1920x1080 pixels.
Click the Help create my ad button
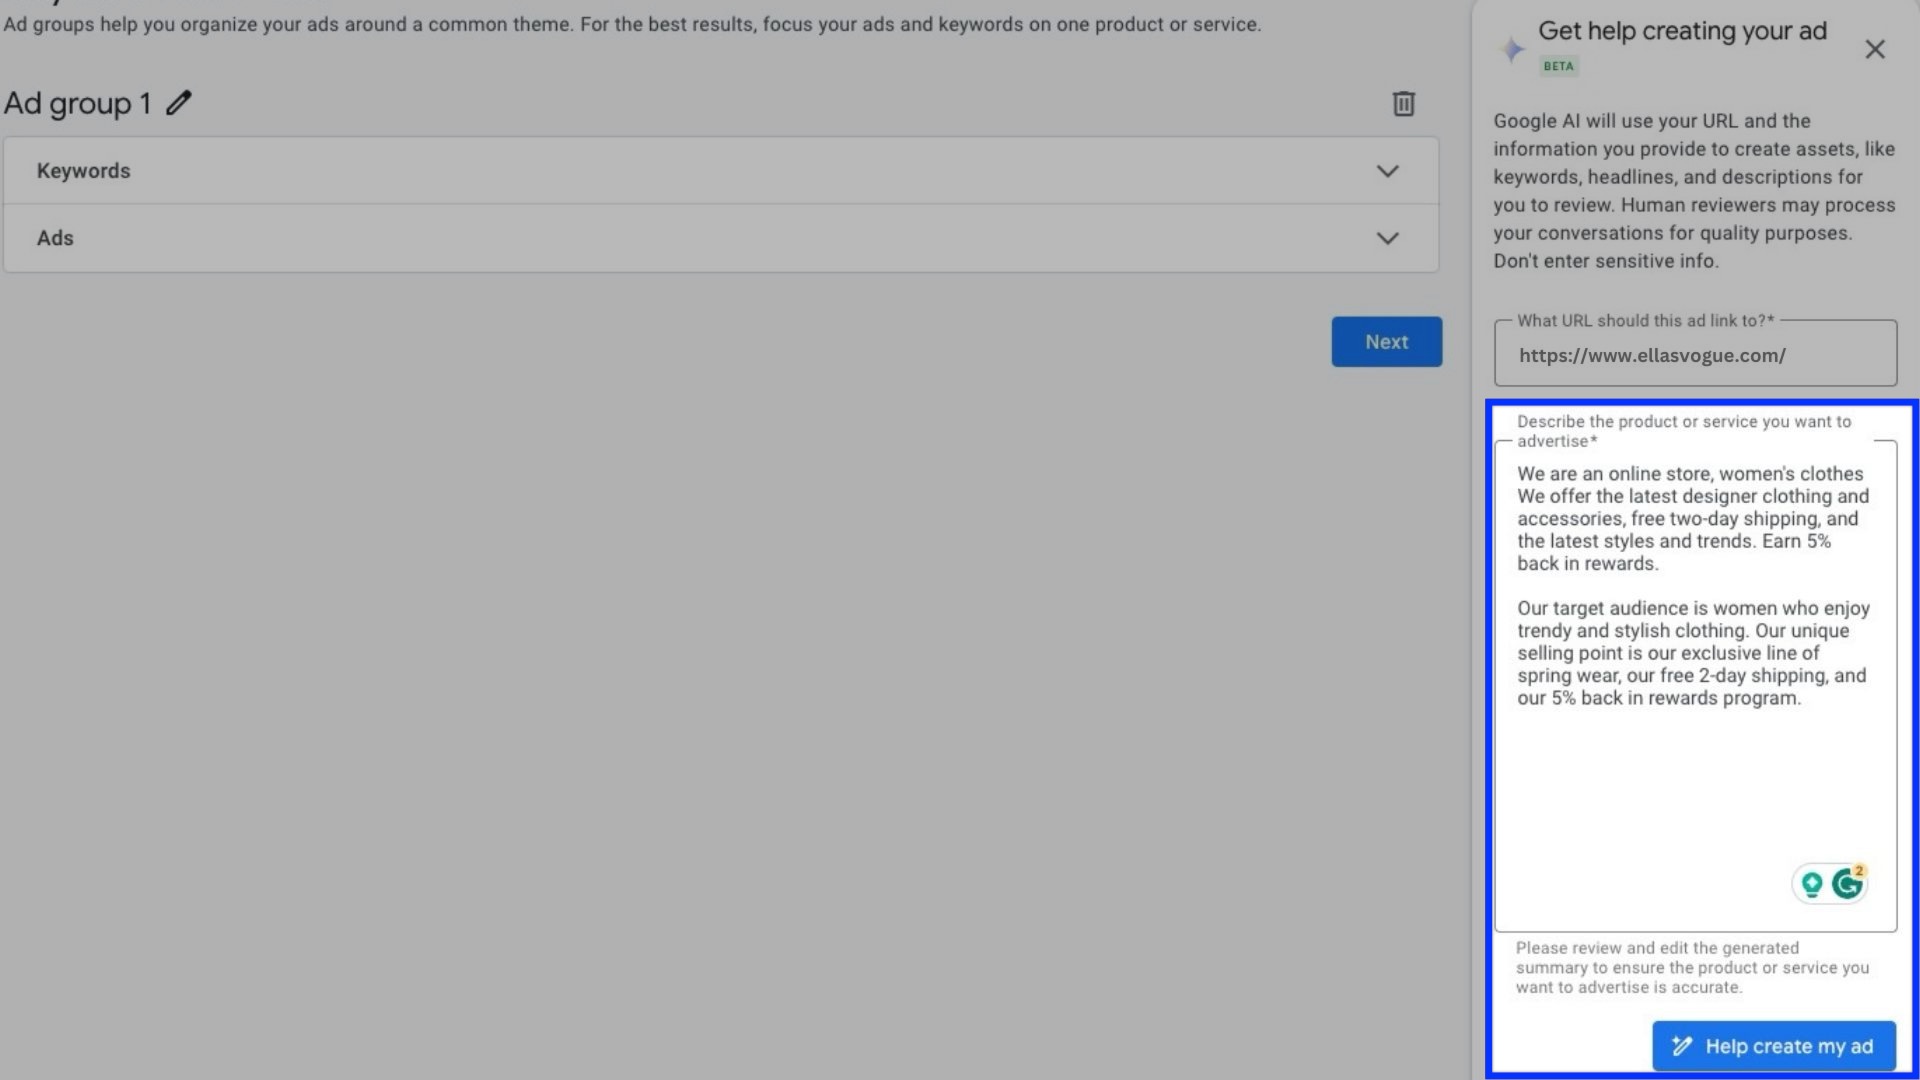1773,1046
